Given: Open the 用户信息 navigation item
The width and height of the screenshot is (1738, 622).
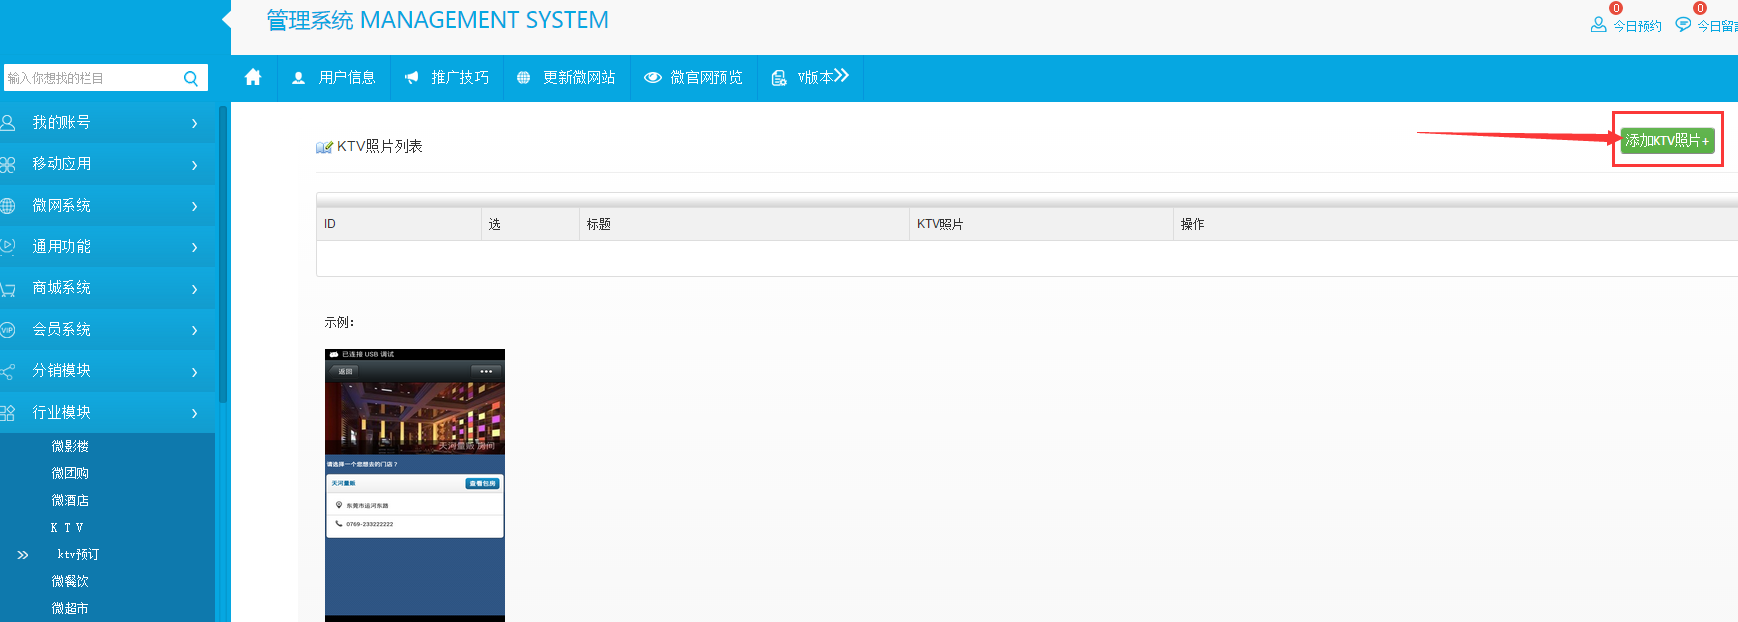Looking at the screenshot, I should point(334,78).
